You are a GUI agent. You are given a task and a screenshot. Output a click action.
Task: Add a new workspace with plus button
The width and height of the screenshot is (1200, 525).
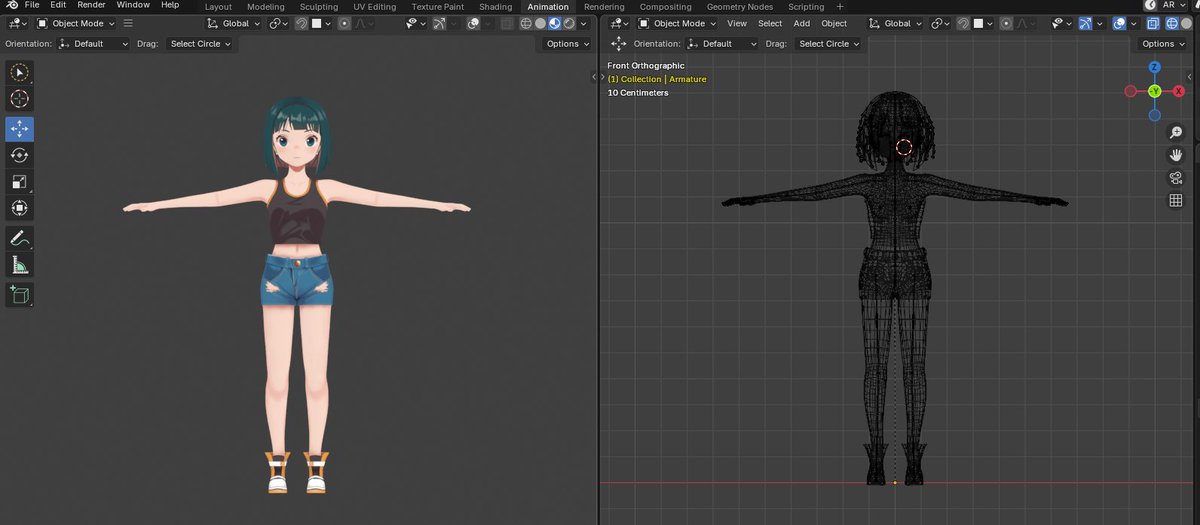click(x=840, y=6)
